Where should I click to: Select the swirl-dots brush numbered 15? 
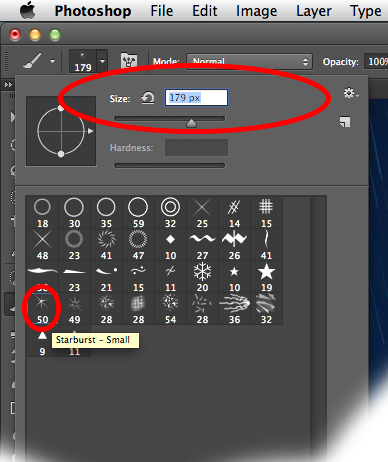coord(138,277)
